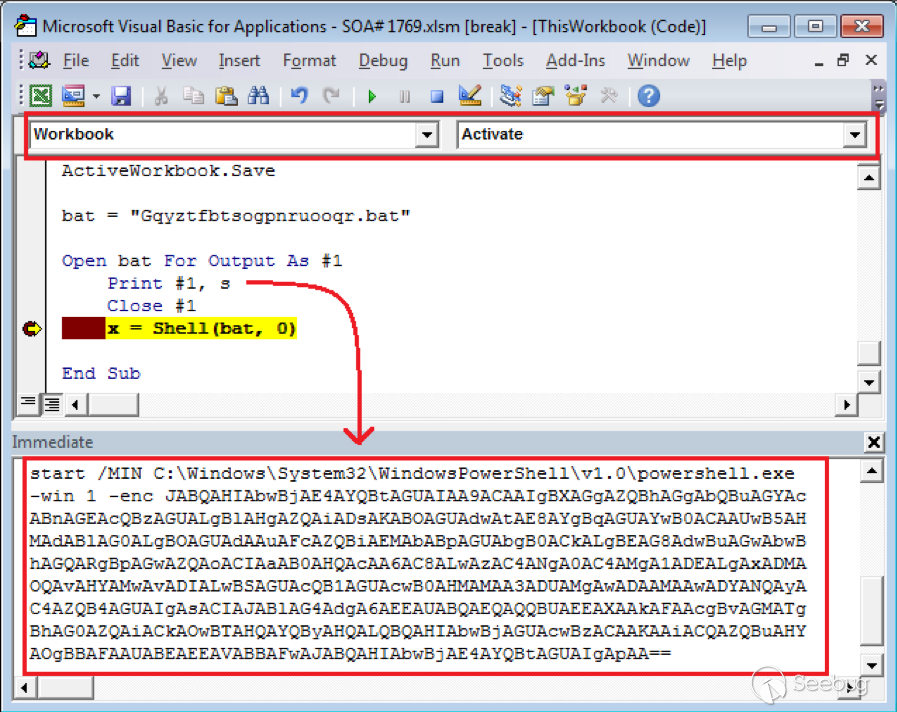
Task: Click the Immediate window vertical scroll thumb
Action: click(871, 610)
